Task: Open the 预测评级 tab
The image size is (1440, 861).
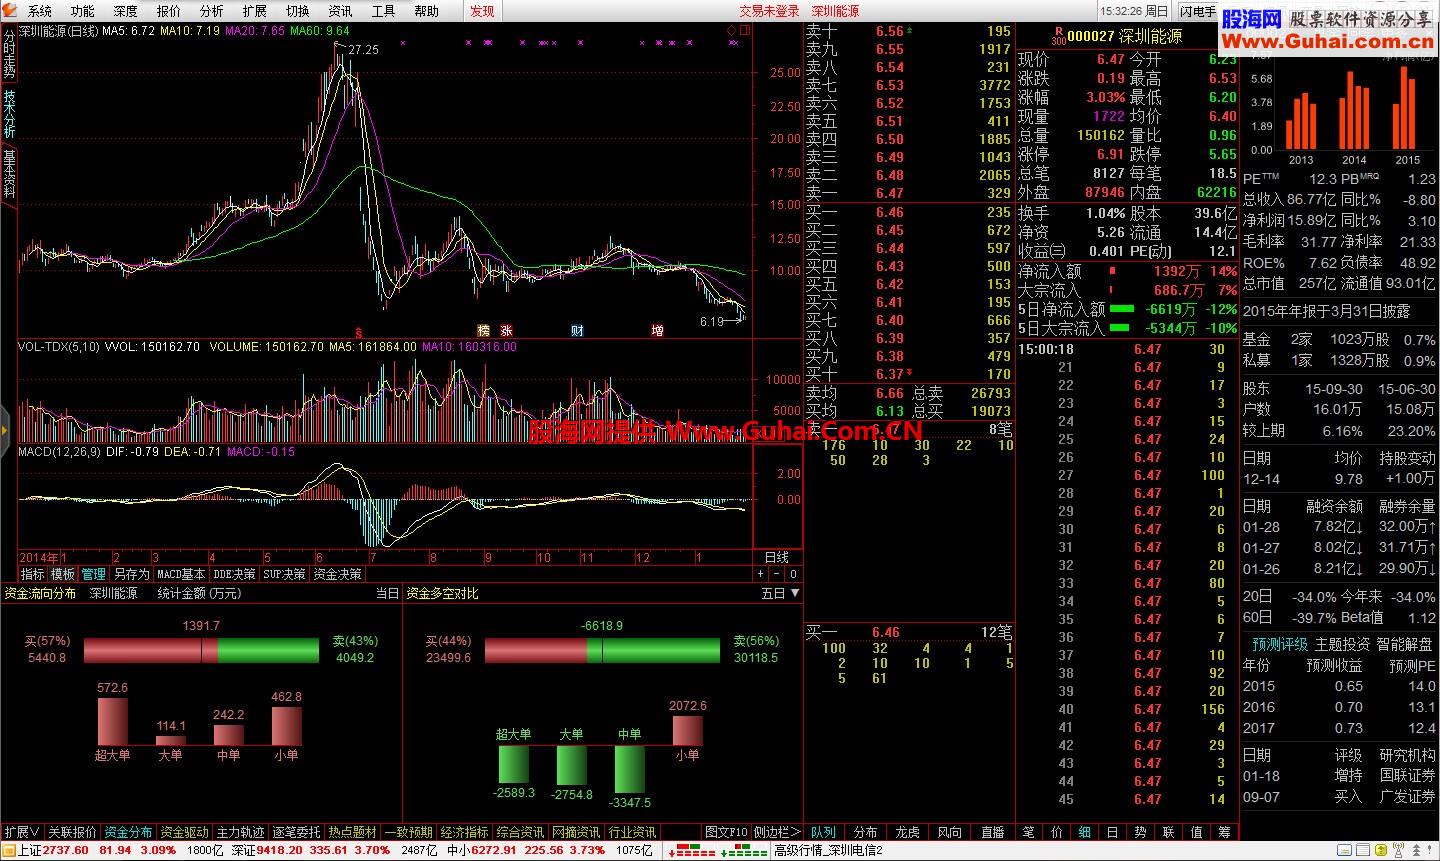Action: 1280,644
